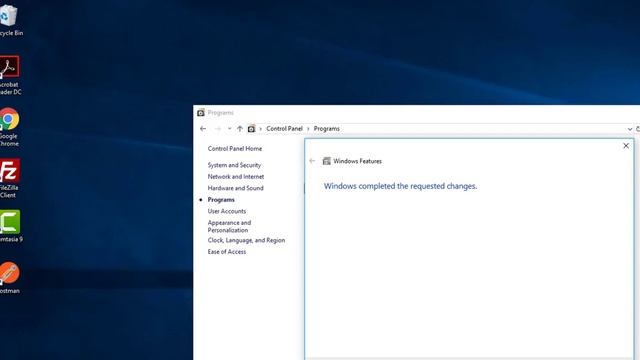Click the back arrow in Windows Features dialog
640x360 pixels.
[x=312, y=161]
